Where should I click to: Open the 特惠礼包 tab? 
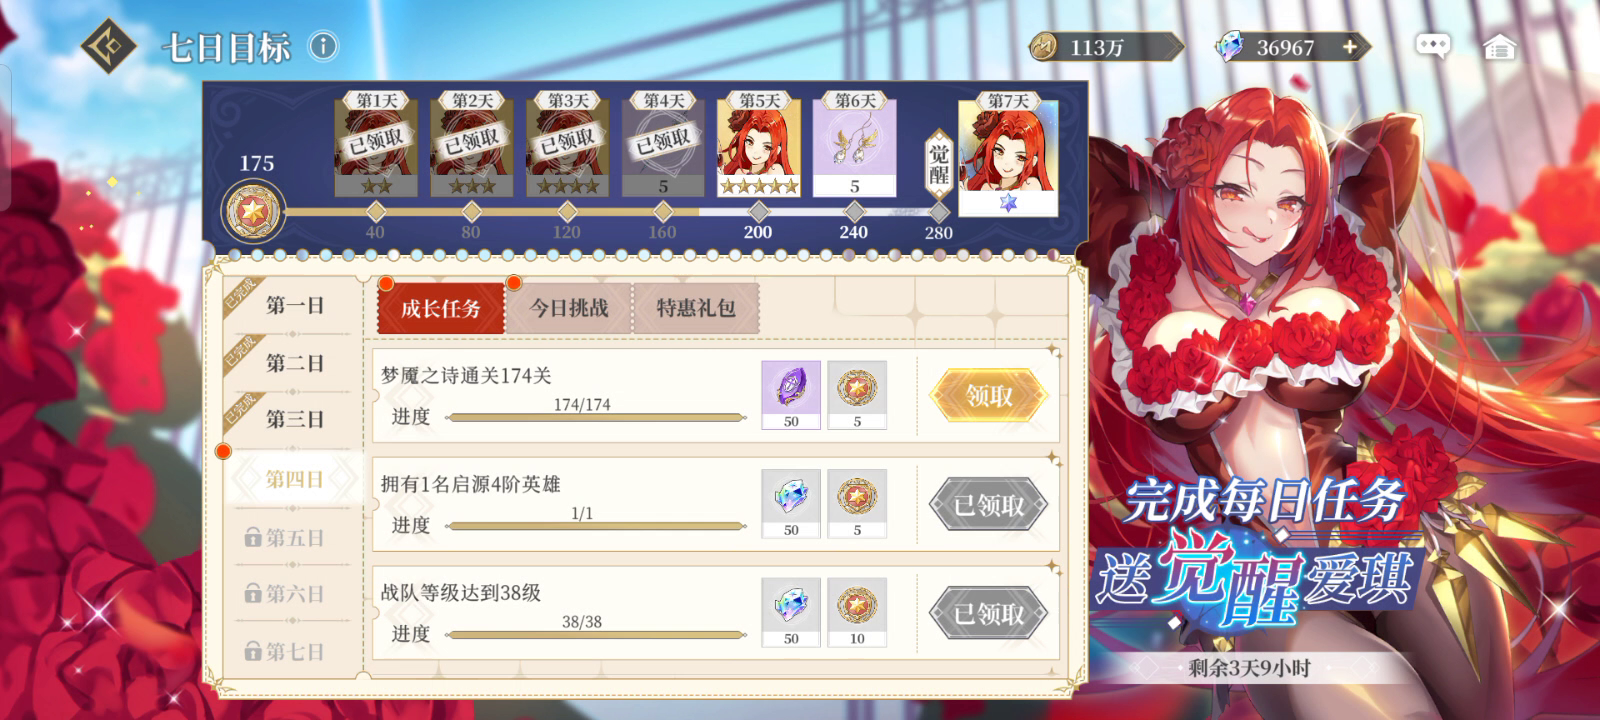(696, 308)
